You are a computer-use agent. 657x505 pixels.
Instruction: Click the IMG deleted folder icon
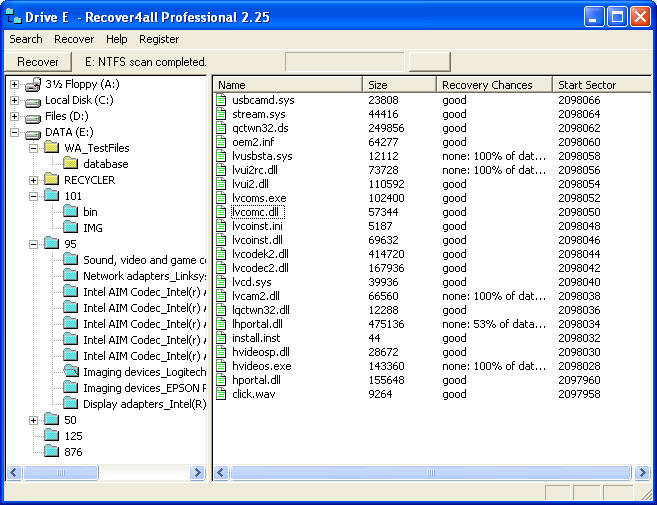point(70,227)
